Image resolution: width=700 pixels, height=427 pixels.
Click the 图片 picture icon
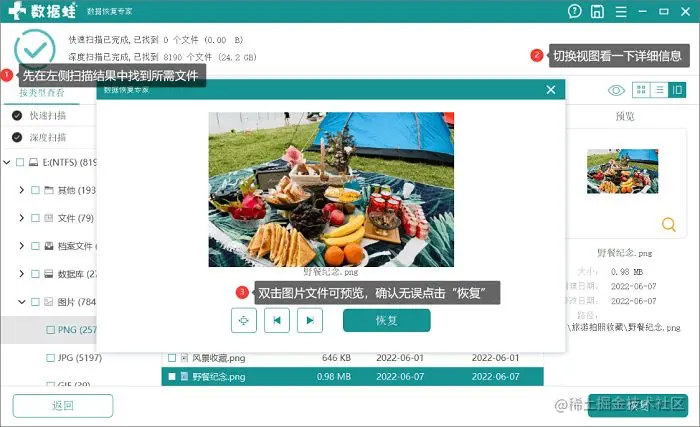49,302
